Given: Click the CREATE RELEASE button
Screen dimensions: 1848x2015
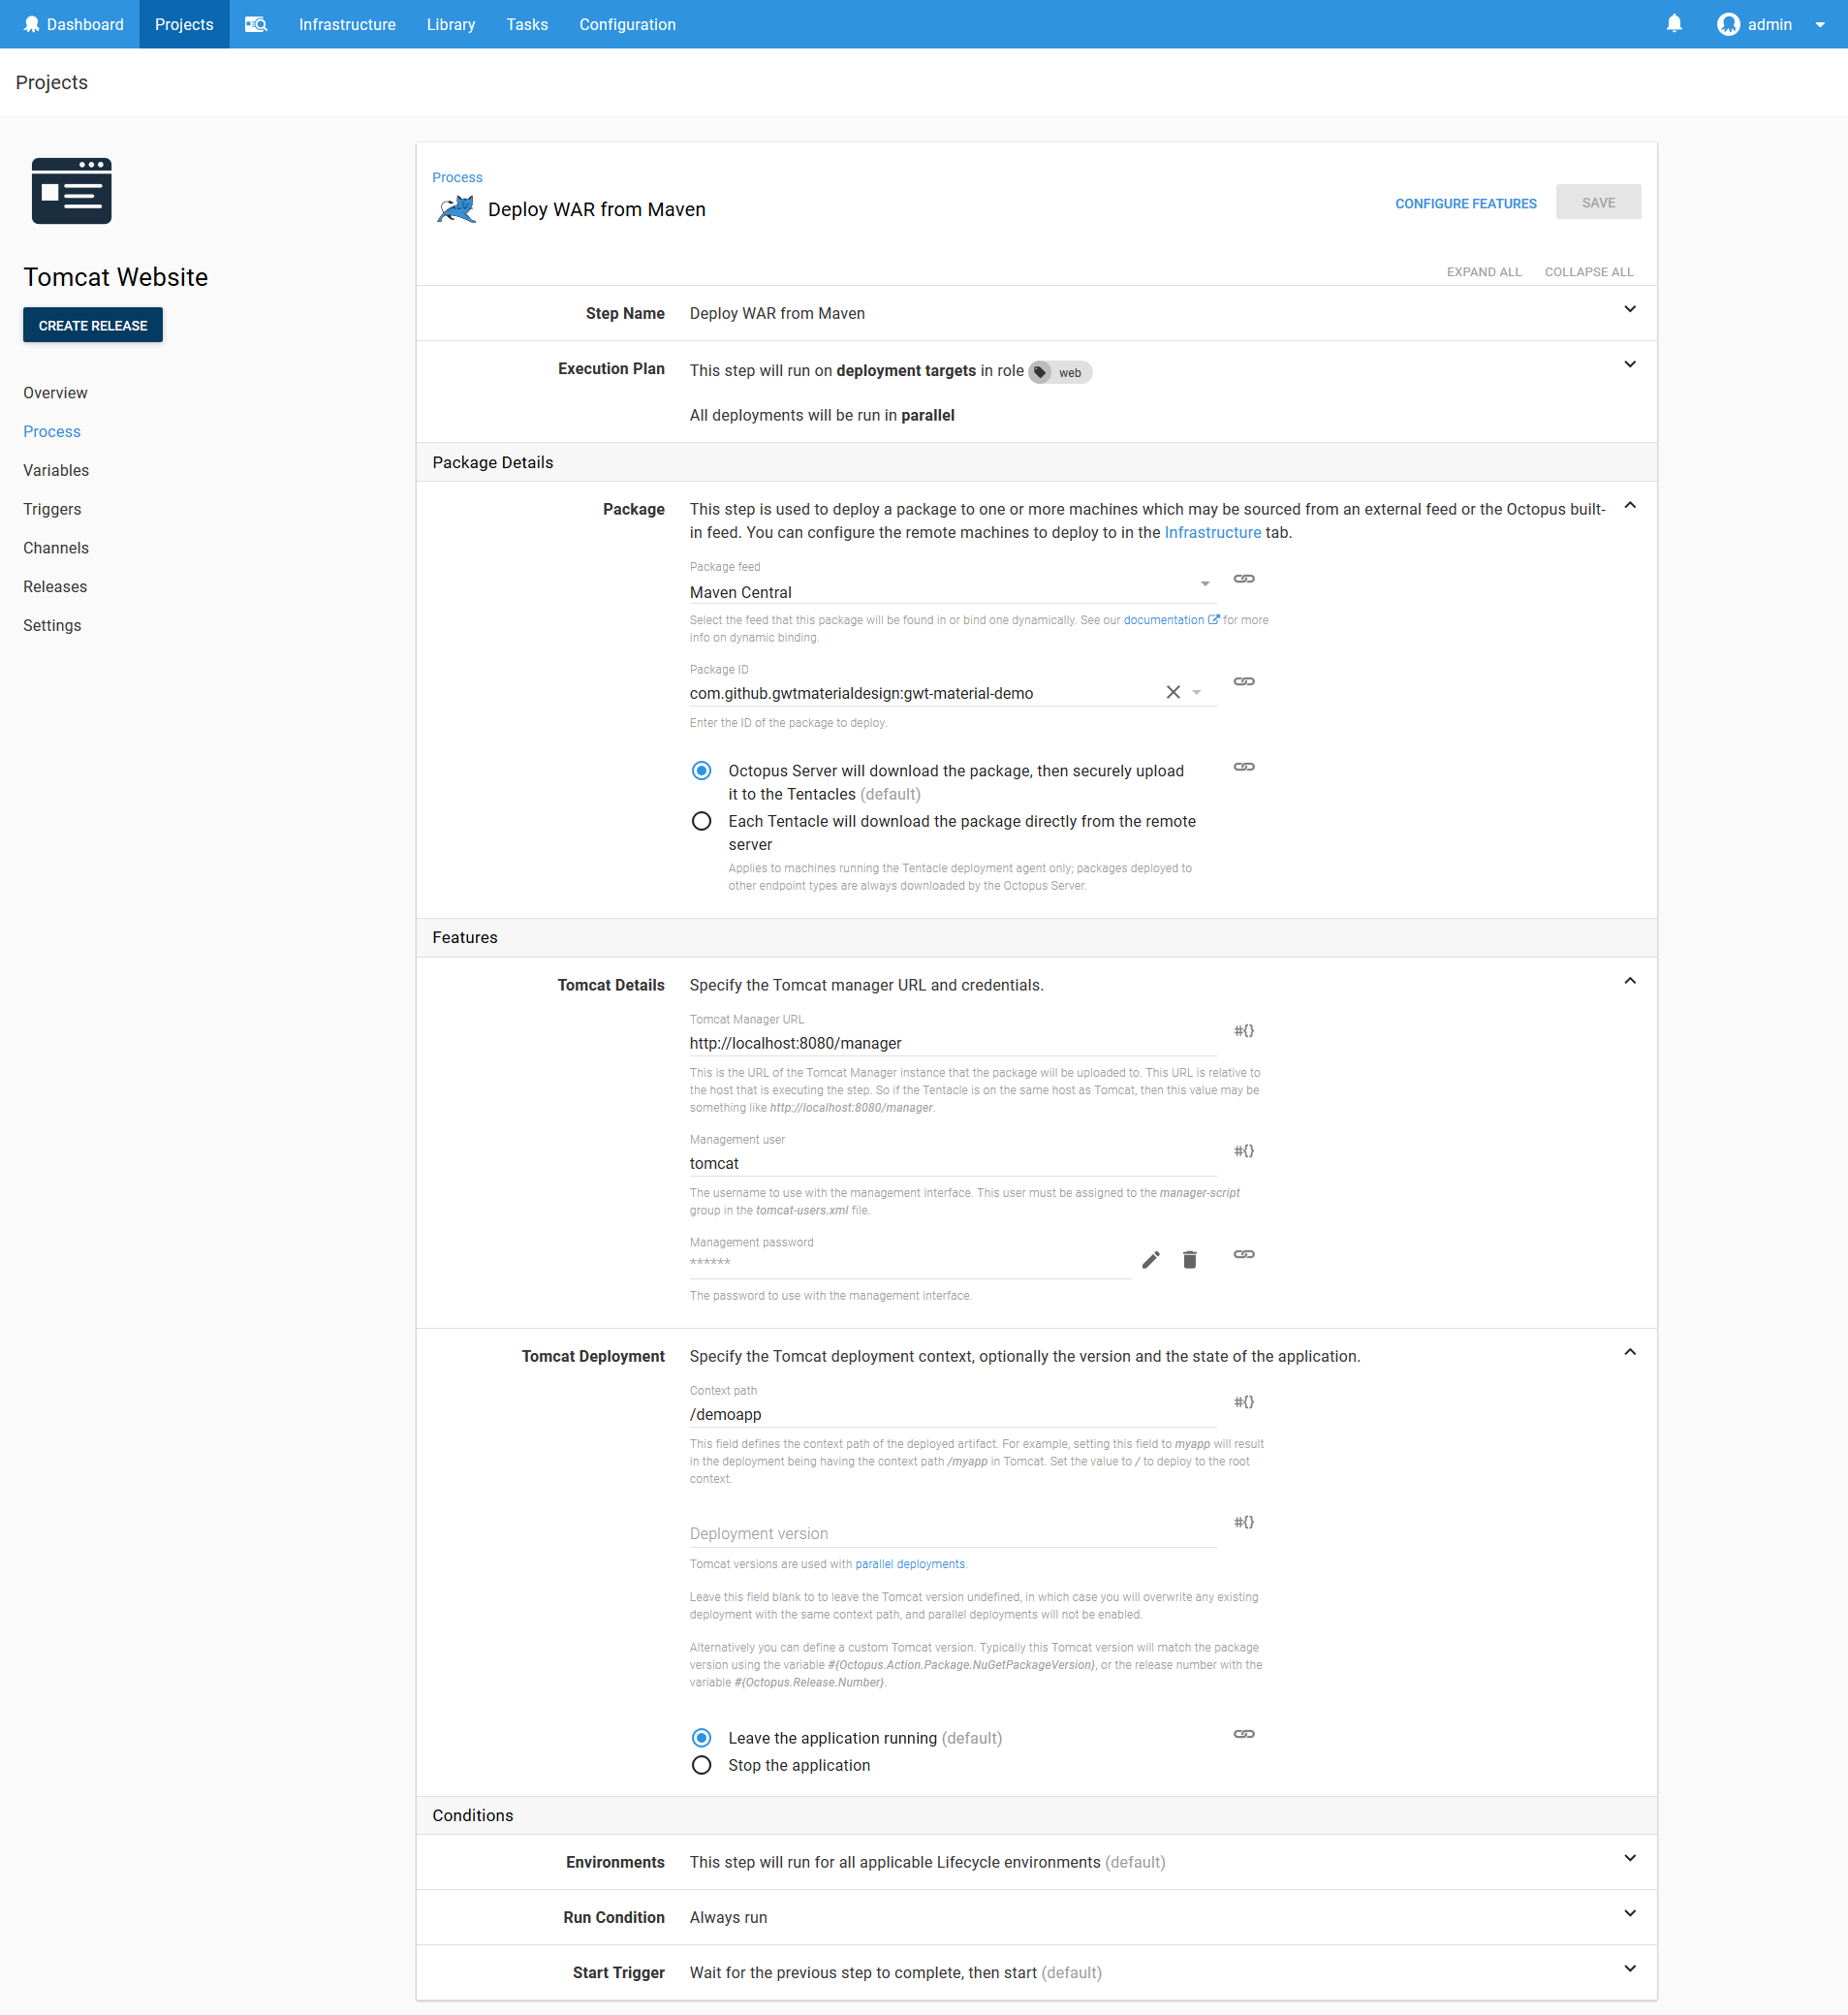Looking at the screenshot, I should 92,324.
